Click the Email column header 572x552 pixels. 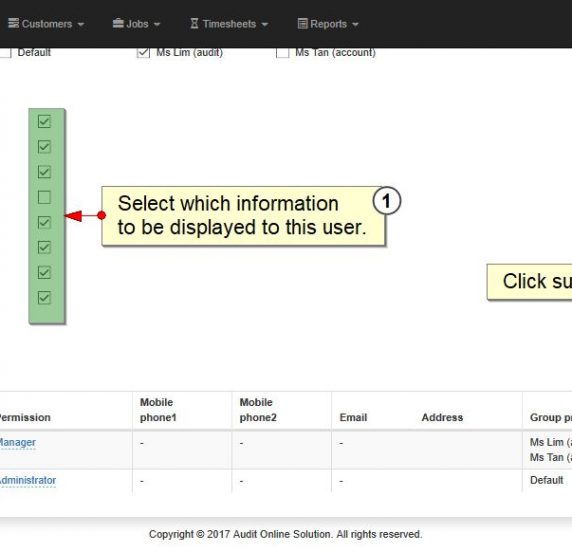point(353,417)
